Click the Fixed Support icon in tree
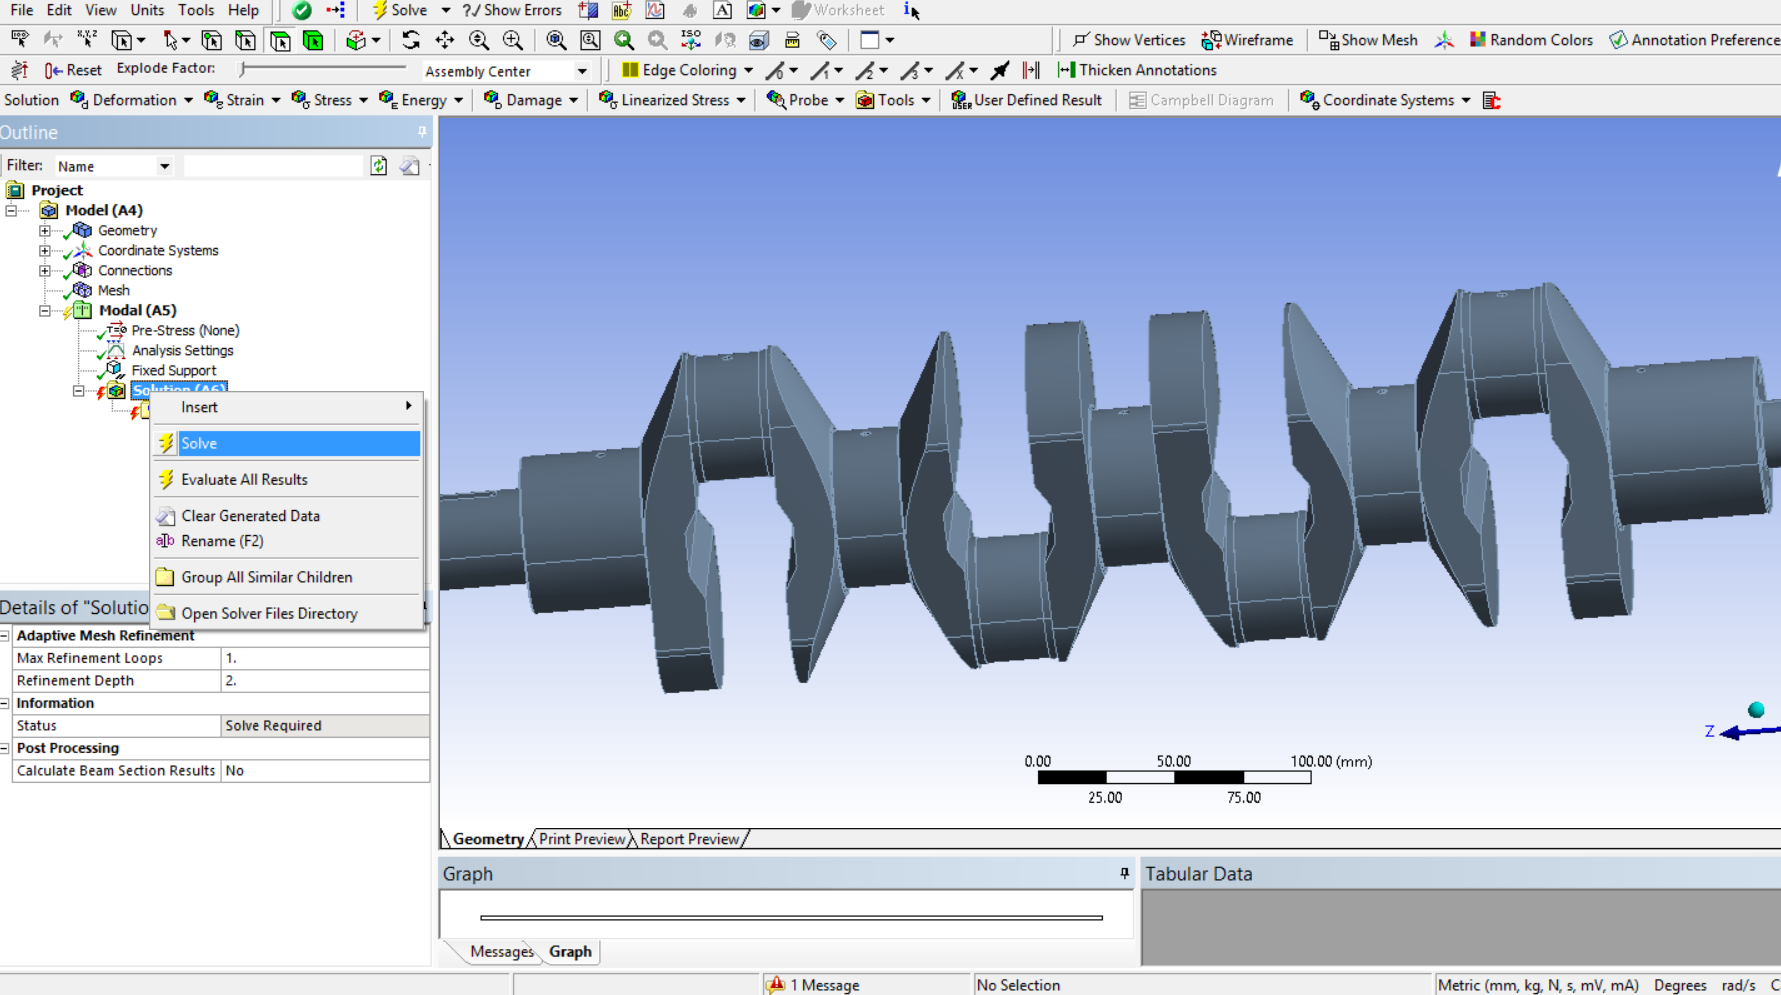Screen dimensions: 1781x995 point(115,370)
